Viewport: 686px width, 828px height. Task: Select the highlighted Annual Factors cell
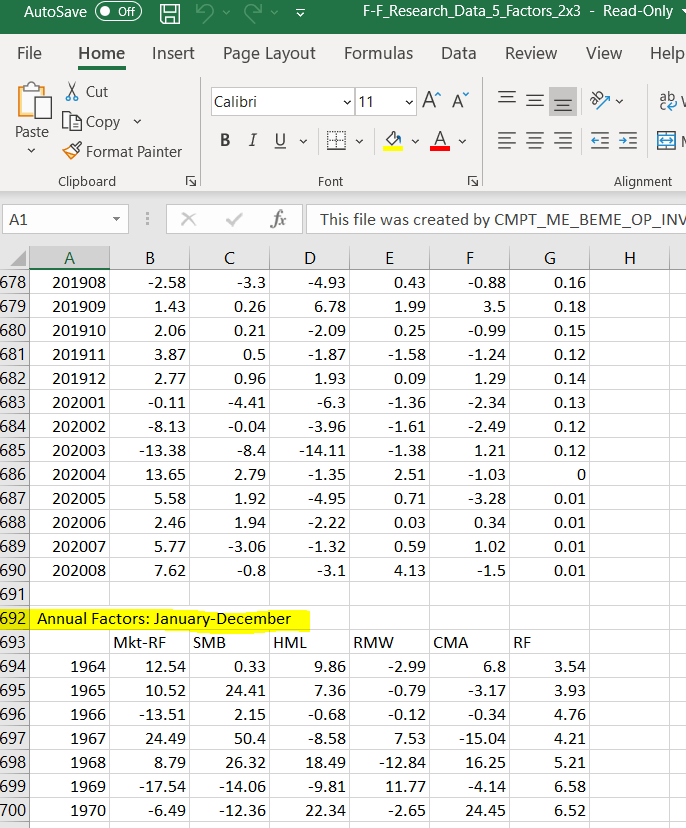tap(70, 618)
